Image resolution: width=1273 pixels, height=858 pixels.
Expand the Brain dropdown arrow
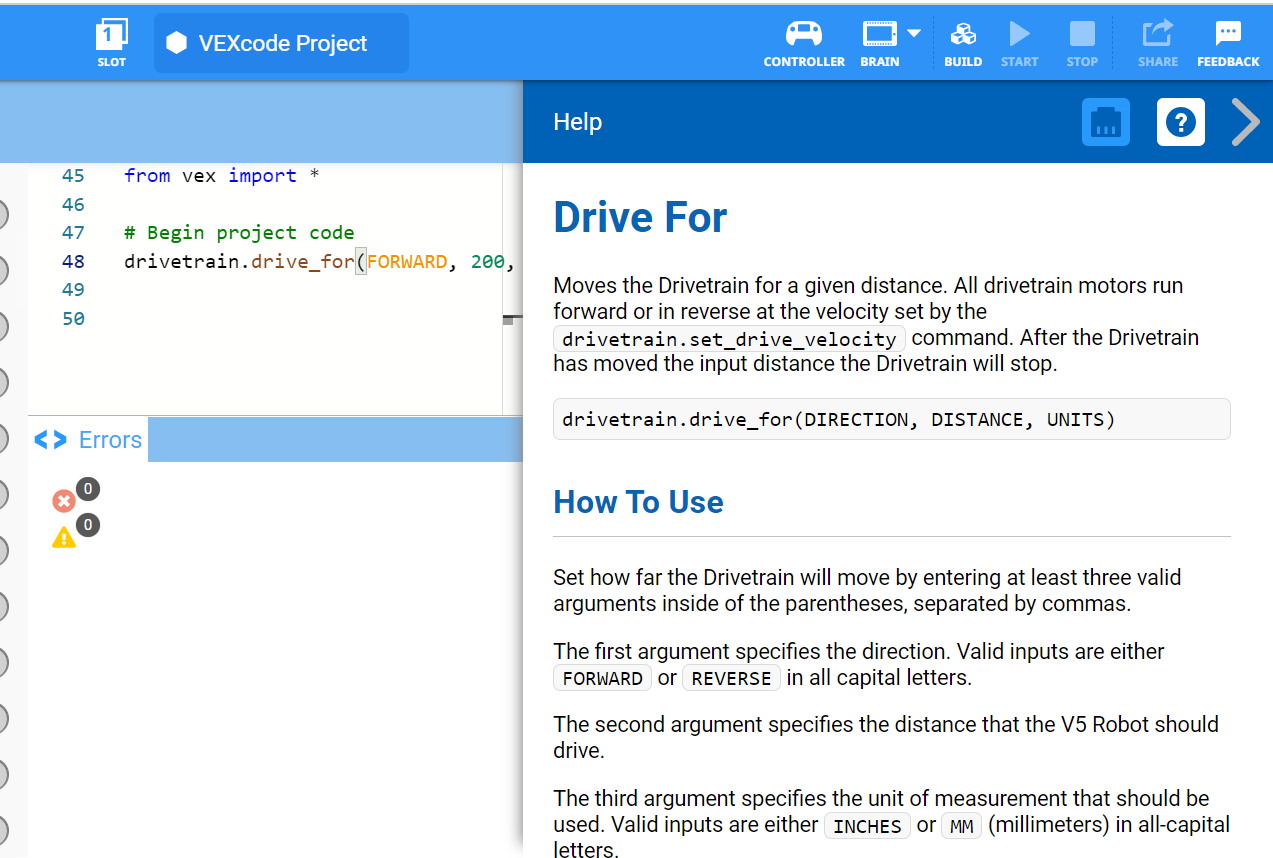[914, 33]
